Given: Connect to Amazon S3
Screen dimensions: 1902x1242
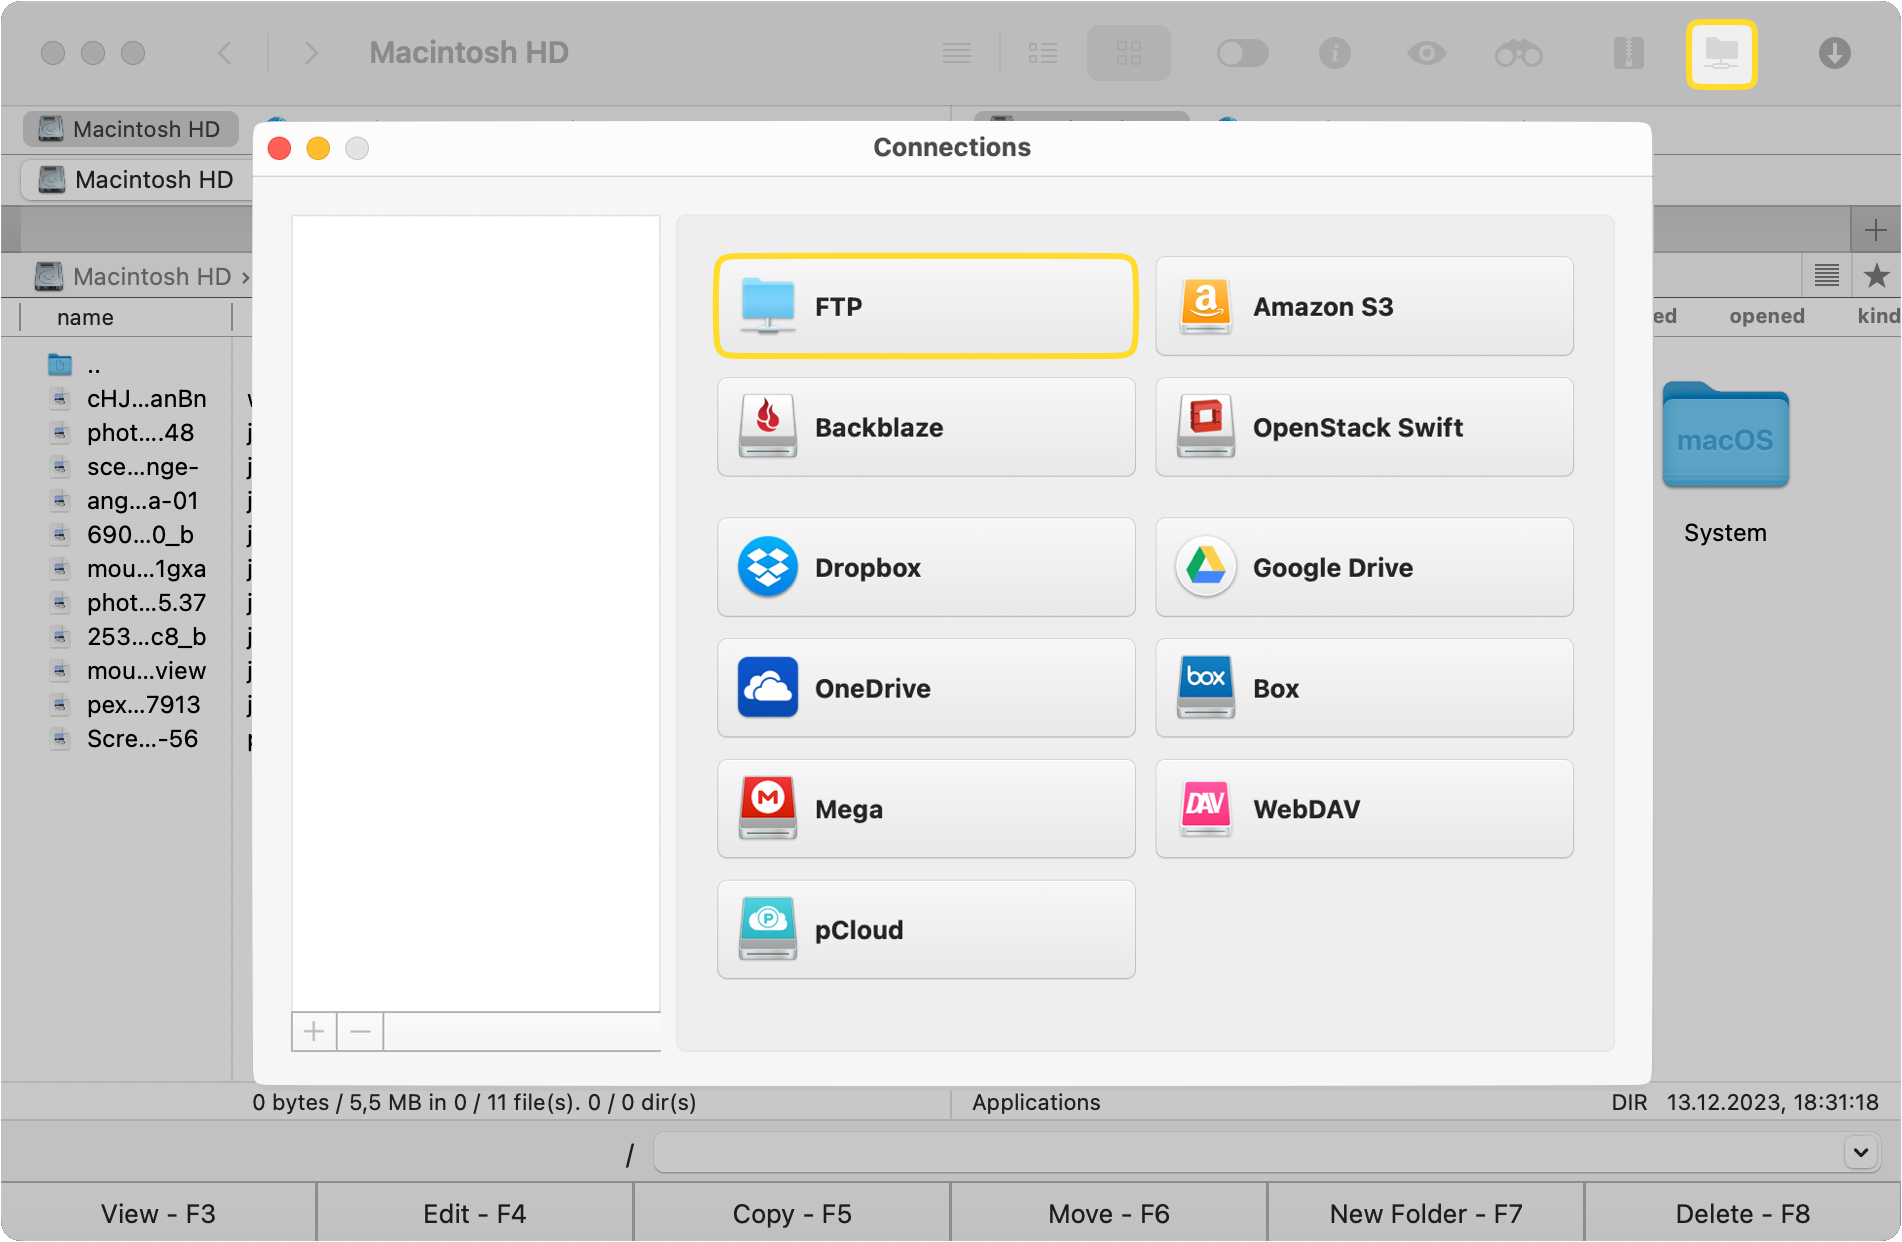Looking at the screenshot, I should coord(1363,306).
